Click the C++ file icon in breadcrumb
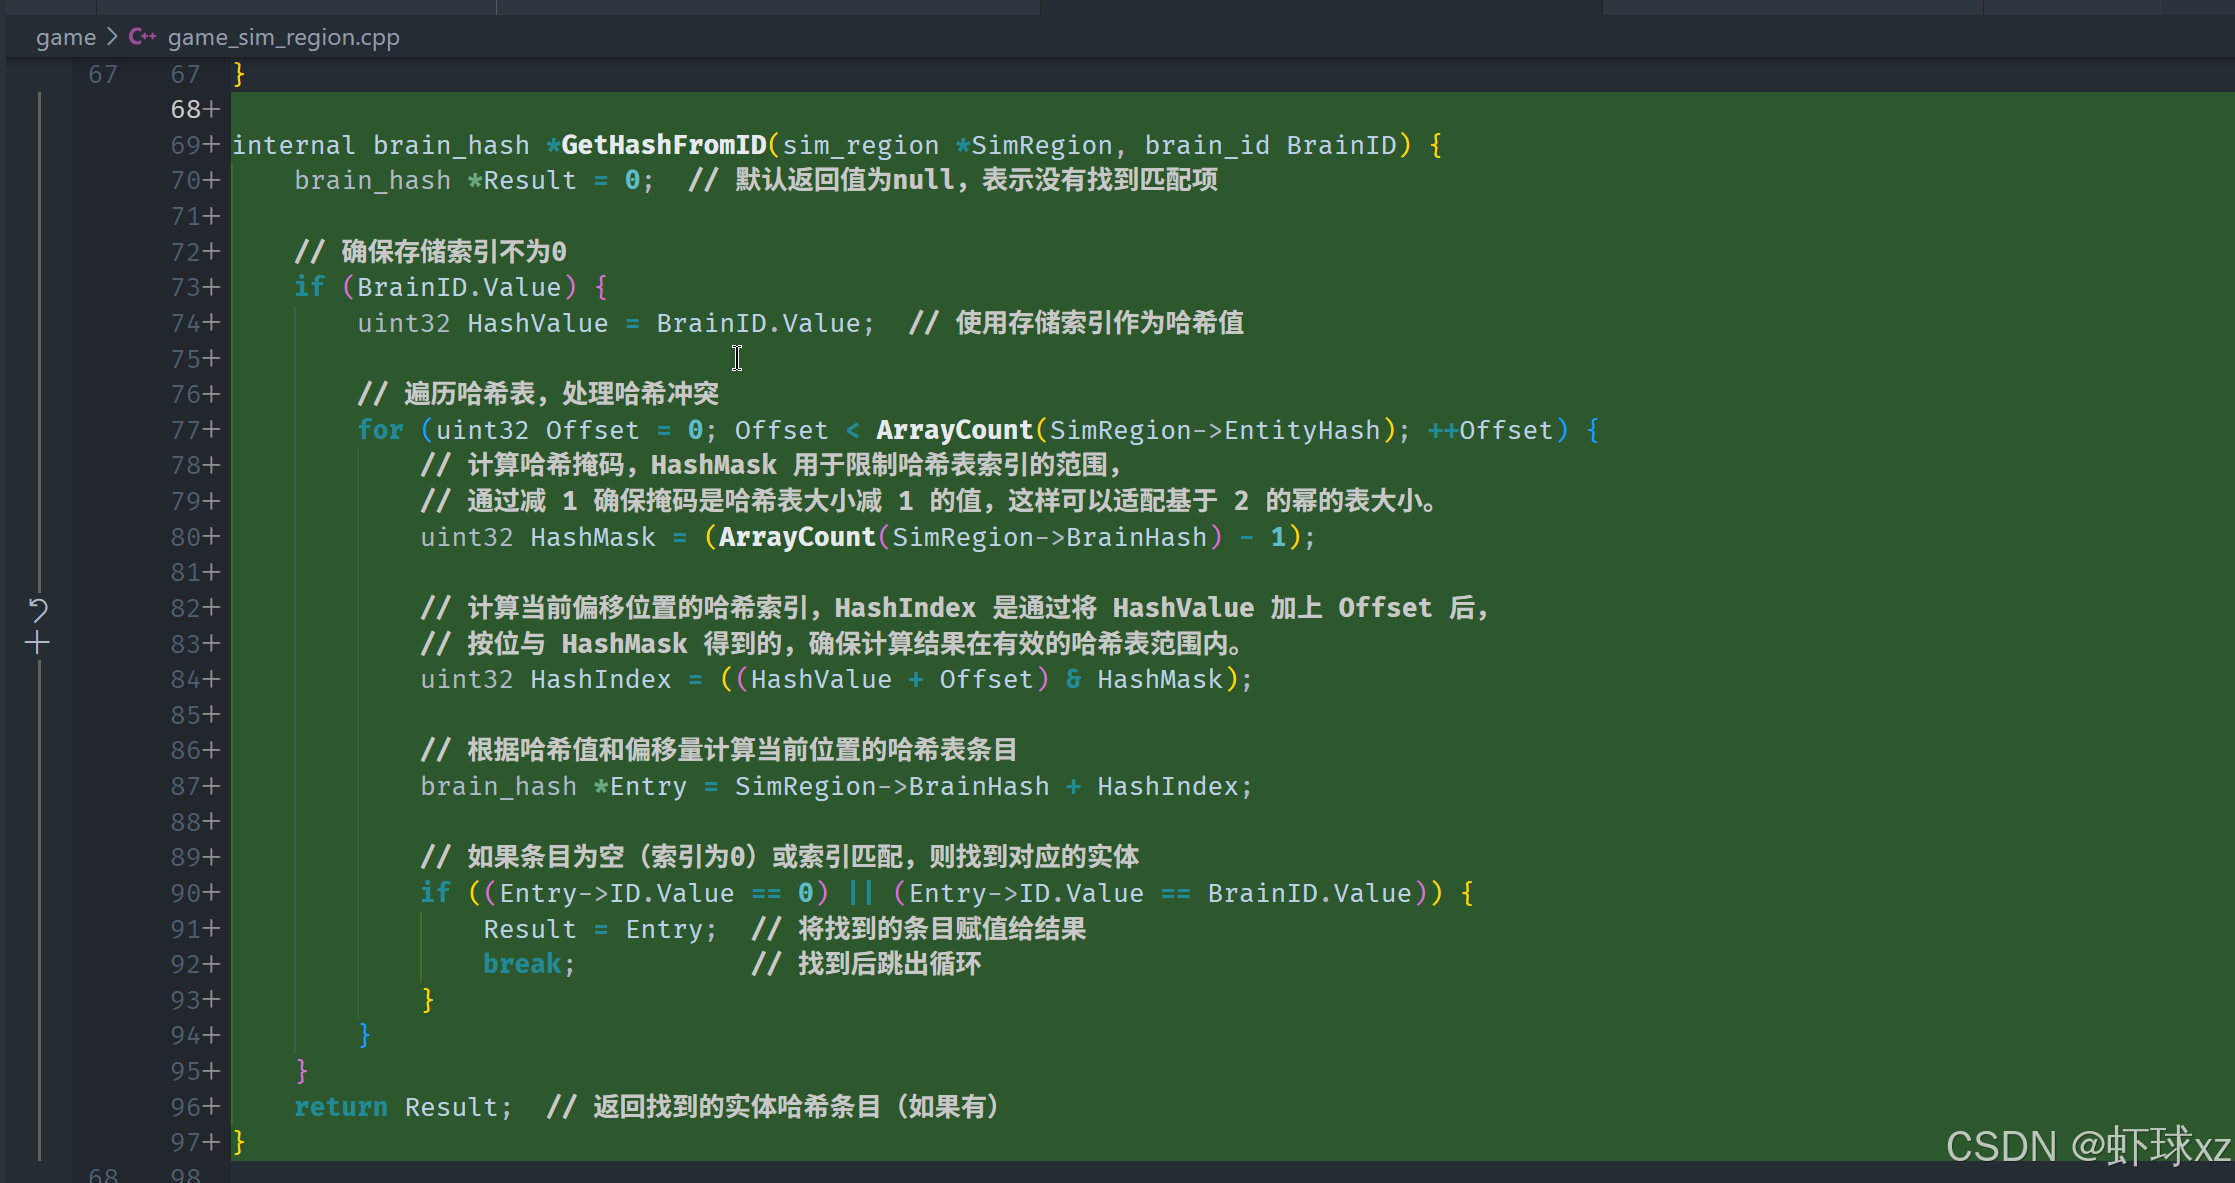Viewport: 2235px width, 1183px height. coord(142,37)
